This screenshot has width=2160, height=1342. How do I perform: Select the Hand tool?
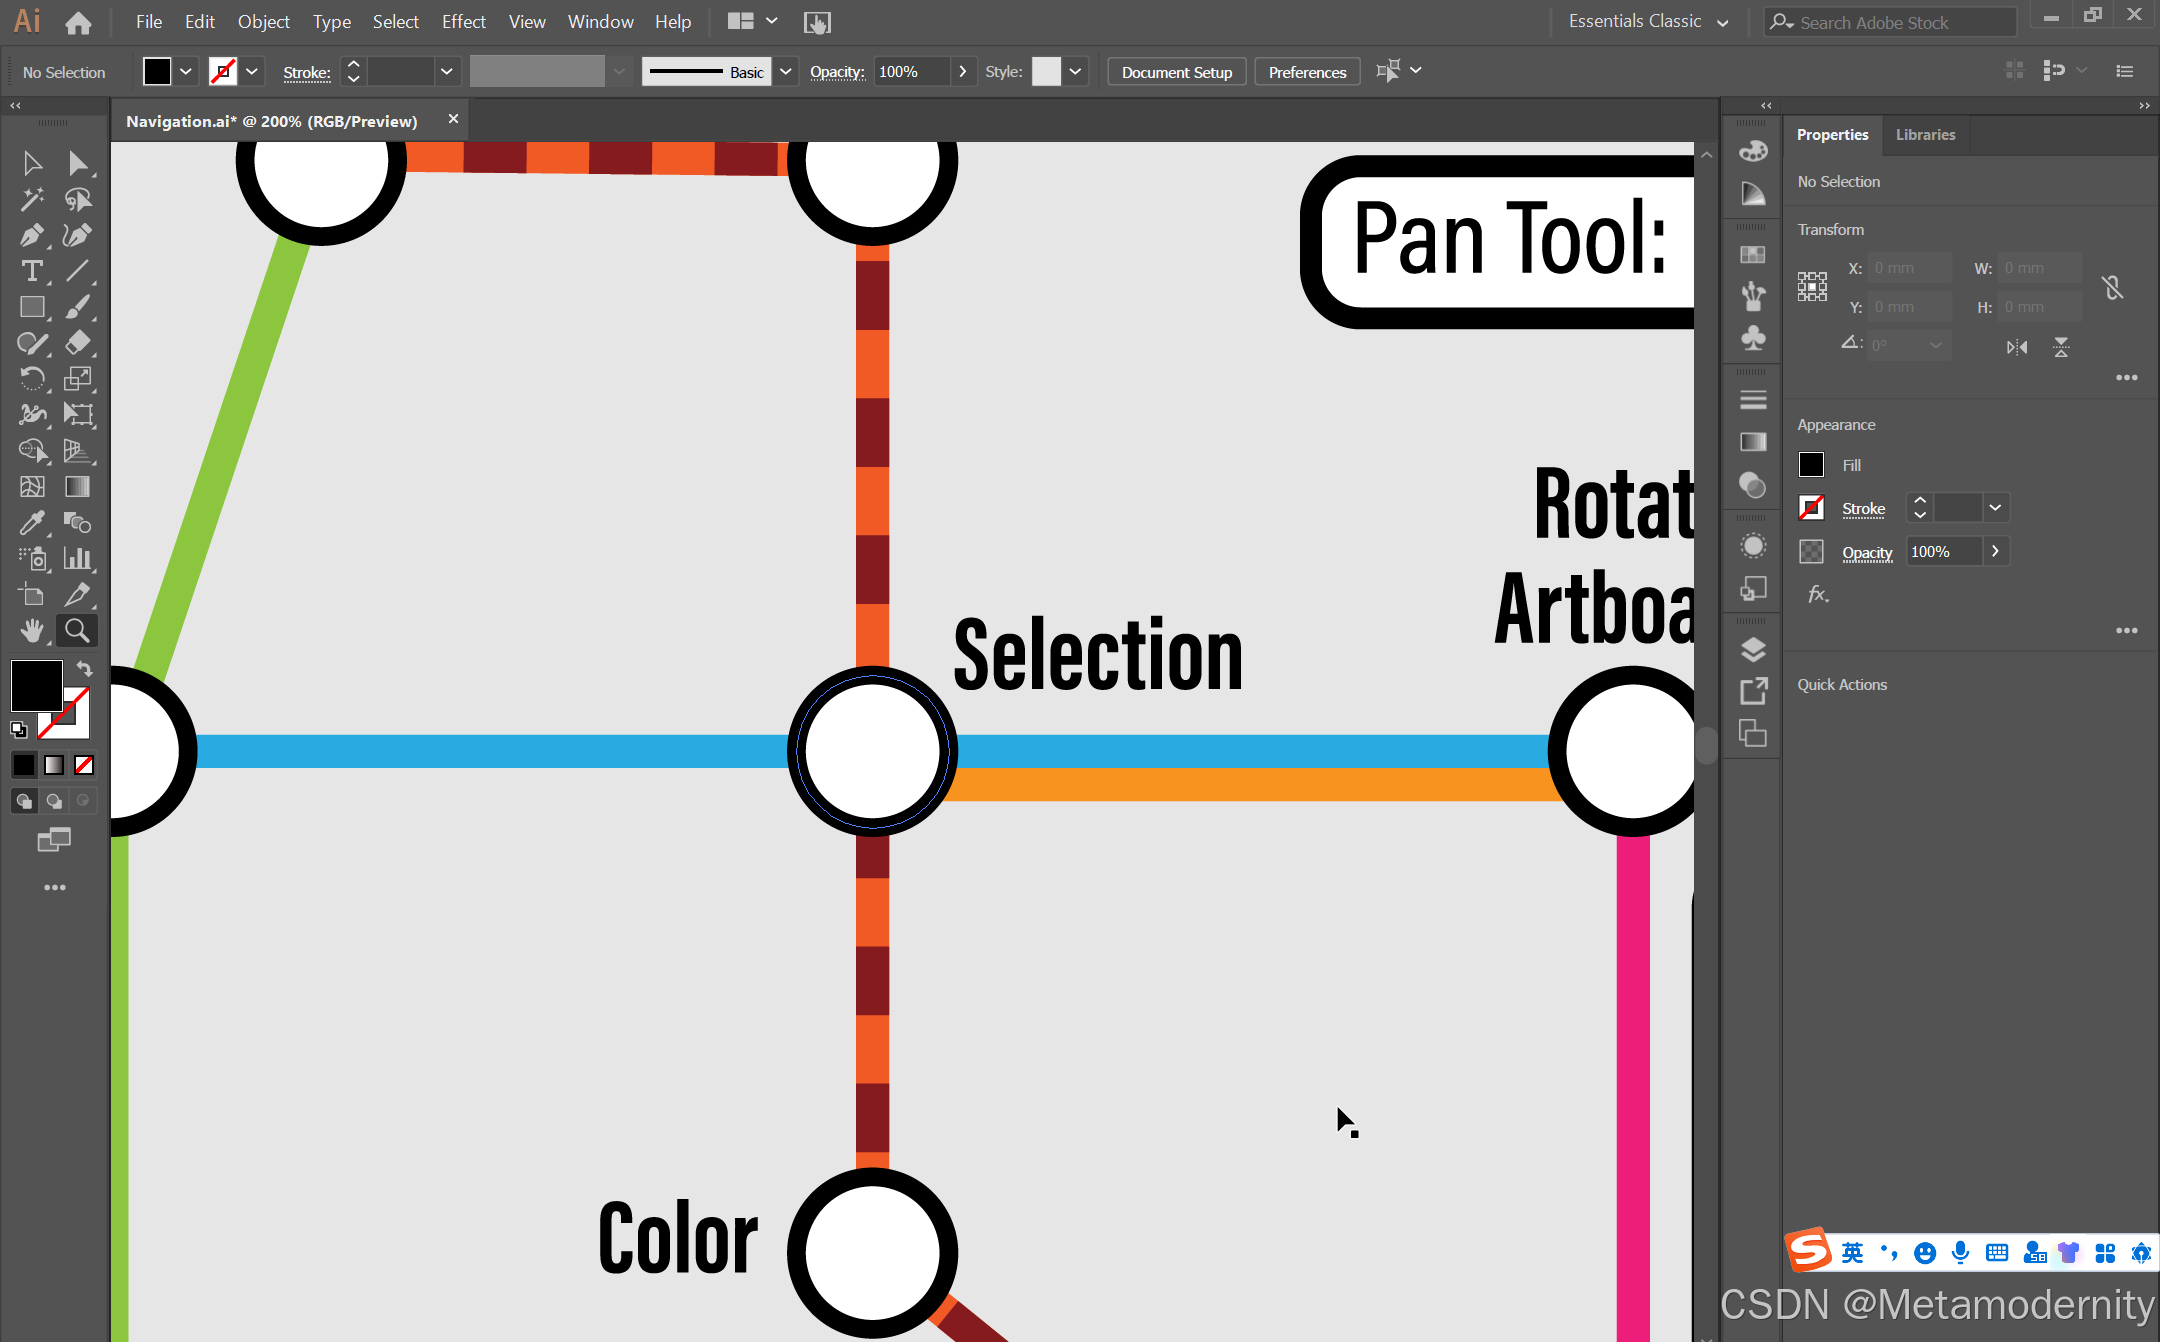point(32,630)
